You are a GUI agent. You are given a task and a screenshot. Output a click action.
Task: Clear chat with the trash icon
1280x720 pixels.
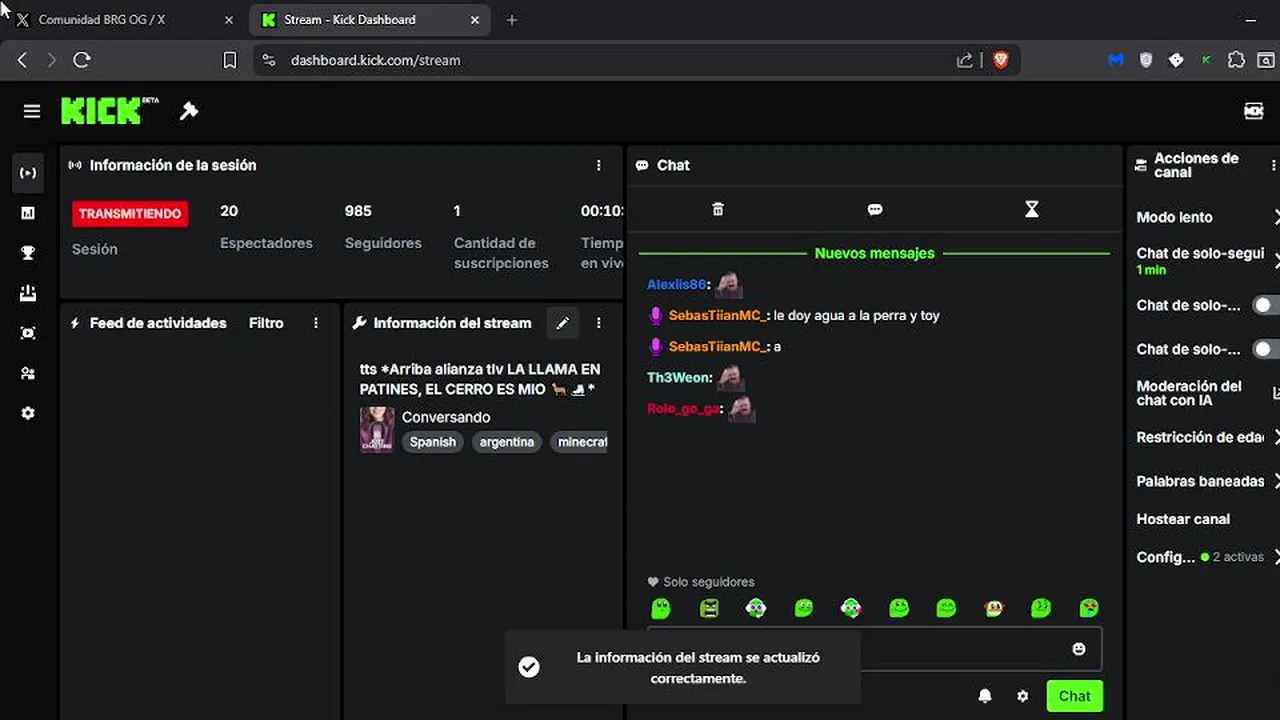click(717, 209)
